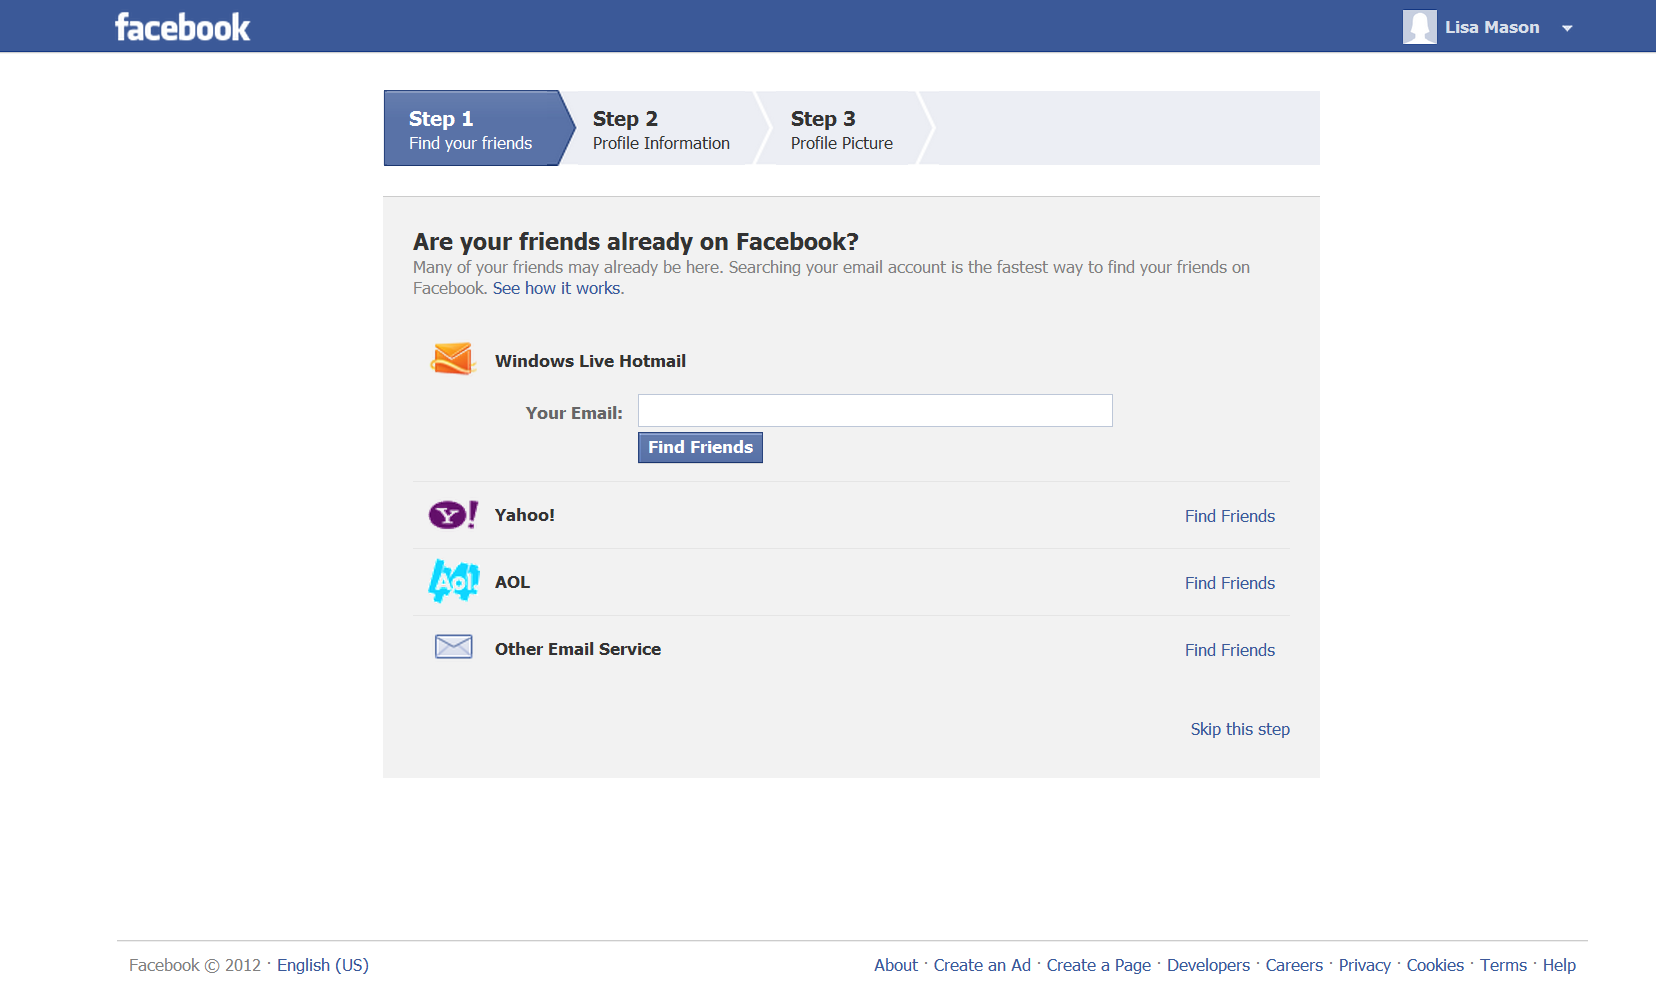Select the Other Email Service label

[x=578, y=649]
